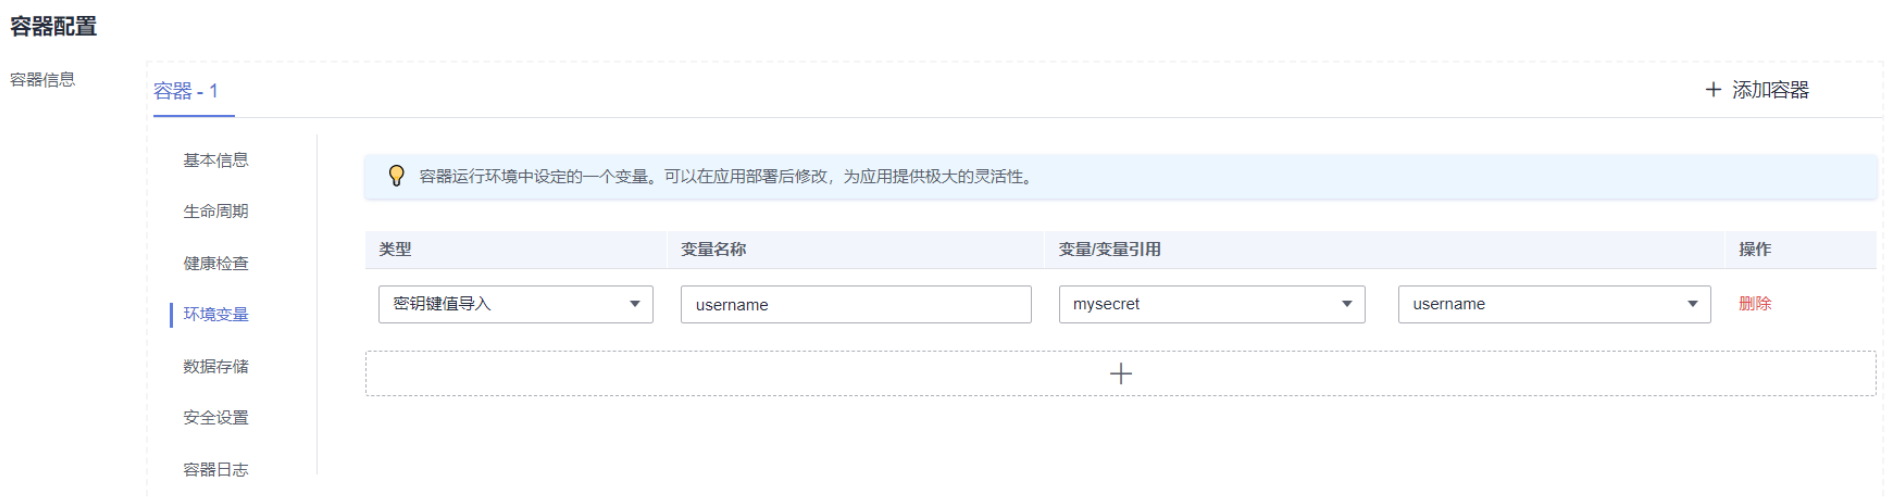This screenshot has height=497, width=1890.
Task: Show the 安全设置 section
Action: pos(216,417)
